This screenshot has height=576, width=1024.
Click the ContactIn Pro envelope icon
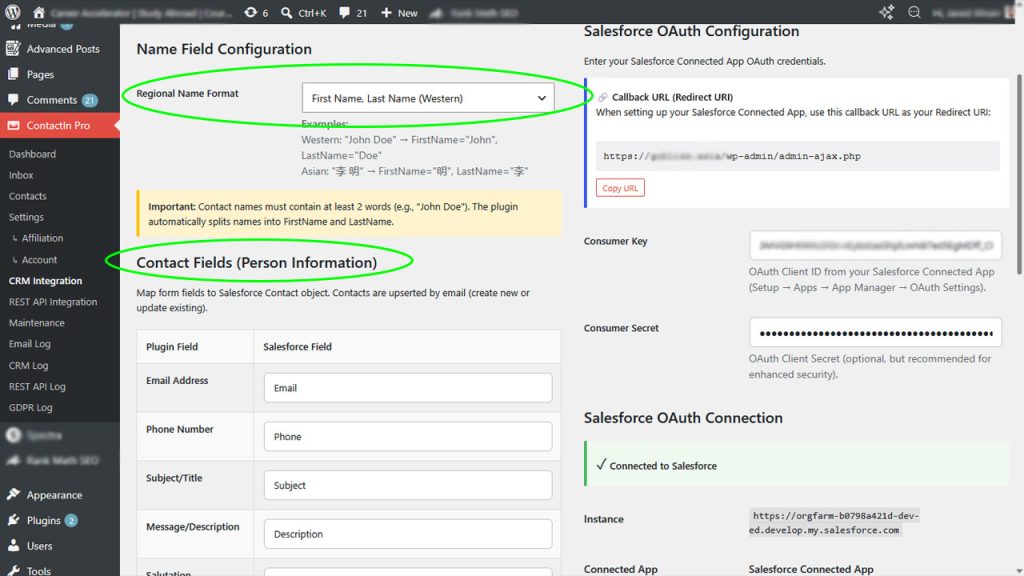(13, 125)
